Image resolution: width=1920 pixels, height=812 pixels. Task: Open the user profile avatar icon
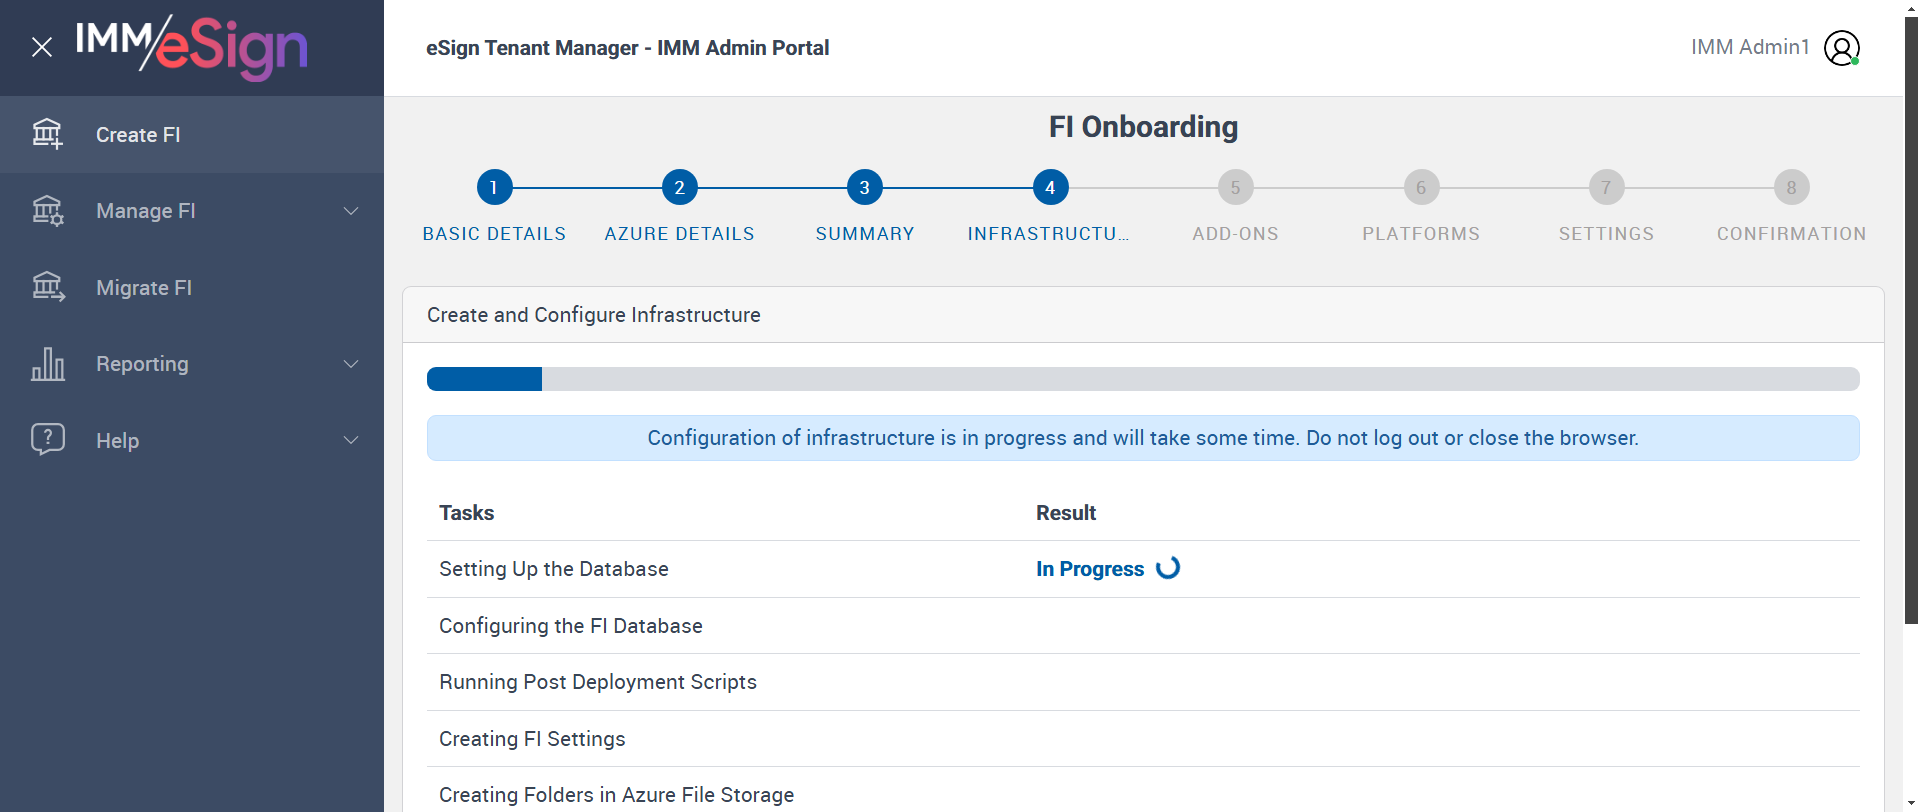pyautogui.click(x=1841, y=48)
